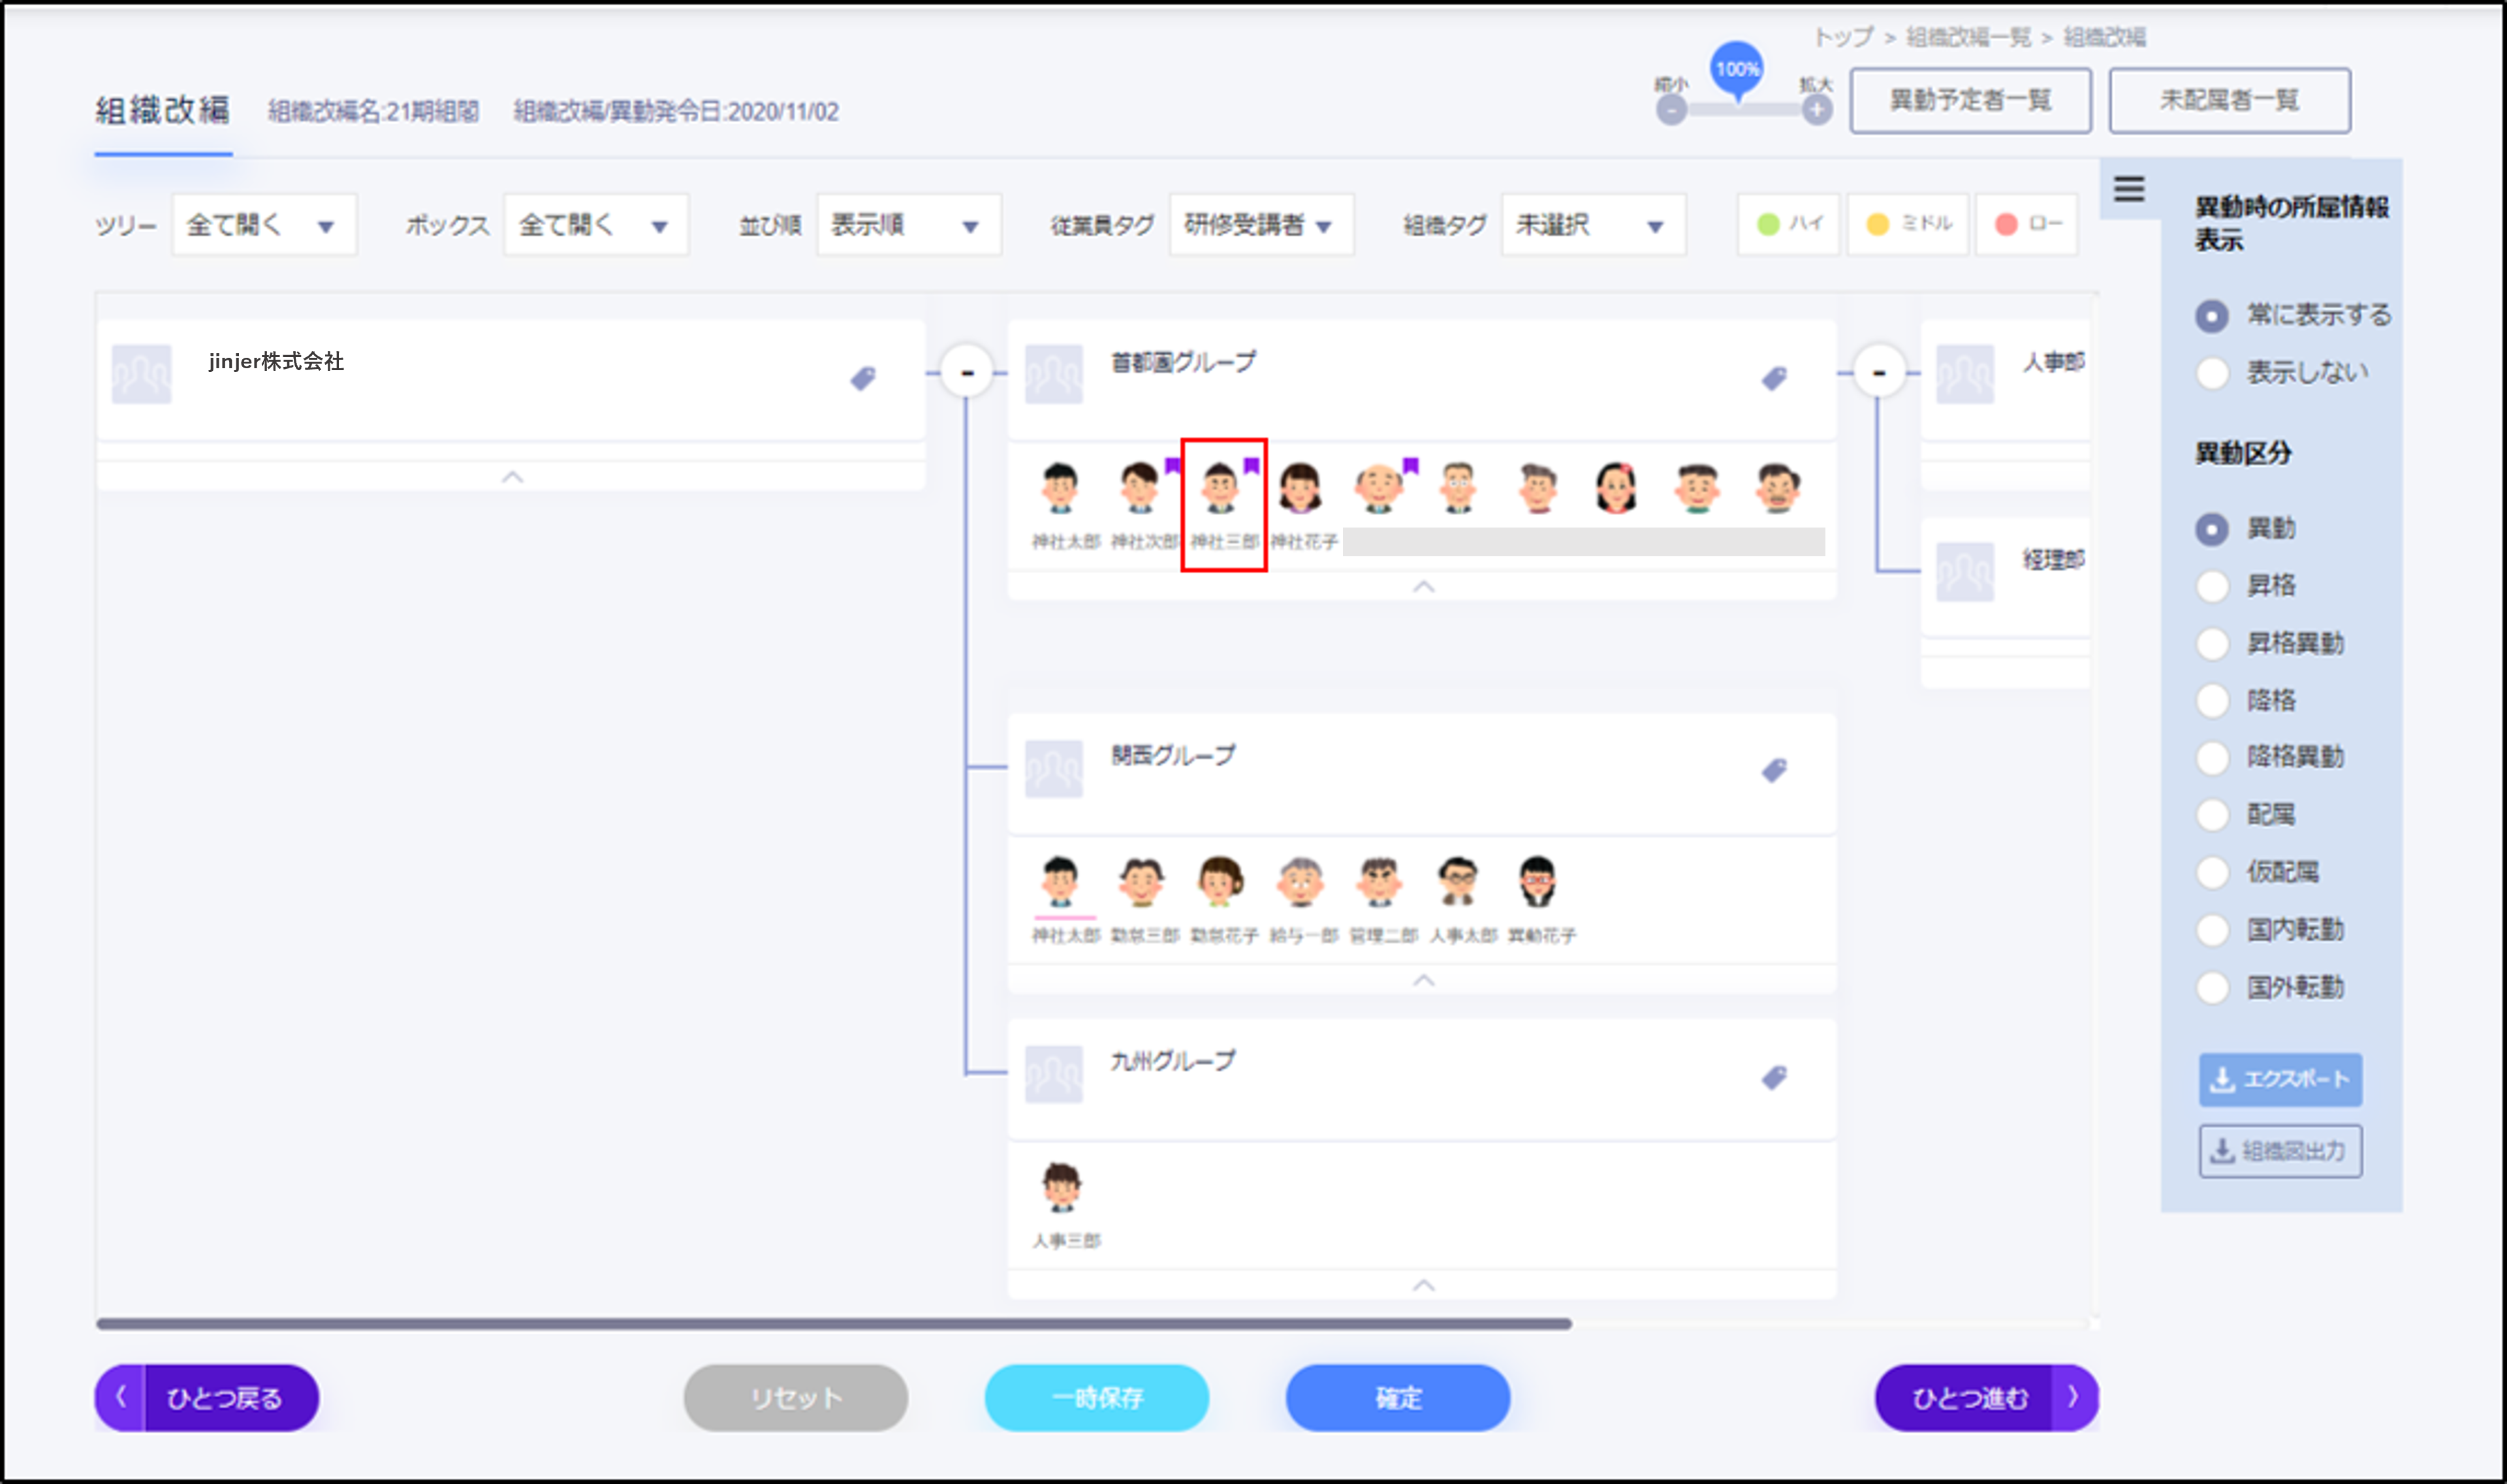Select employee 神社次郎 avatar
Viewport: 2507px width, 1484px height.
pos(1139,488)
